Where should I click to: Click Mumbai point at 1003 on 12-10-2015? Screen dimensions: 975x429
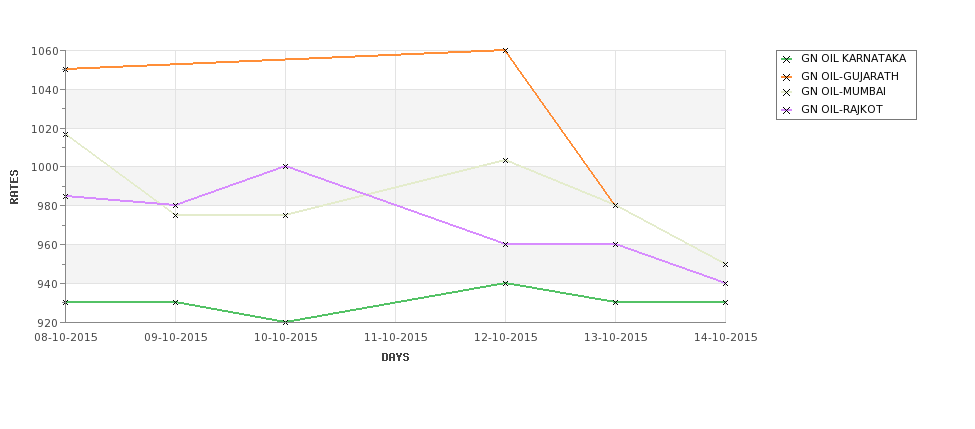(505, 160)
